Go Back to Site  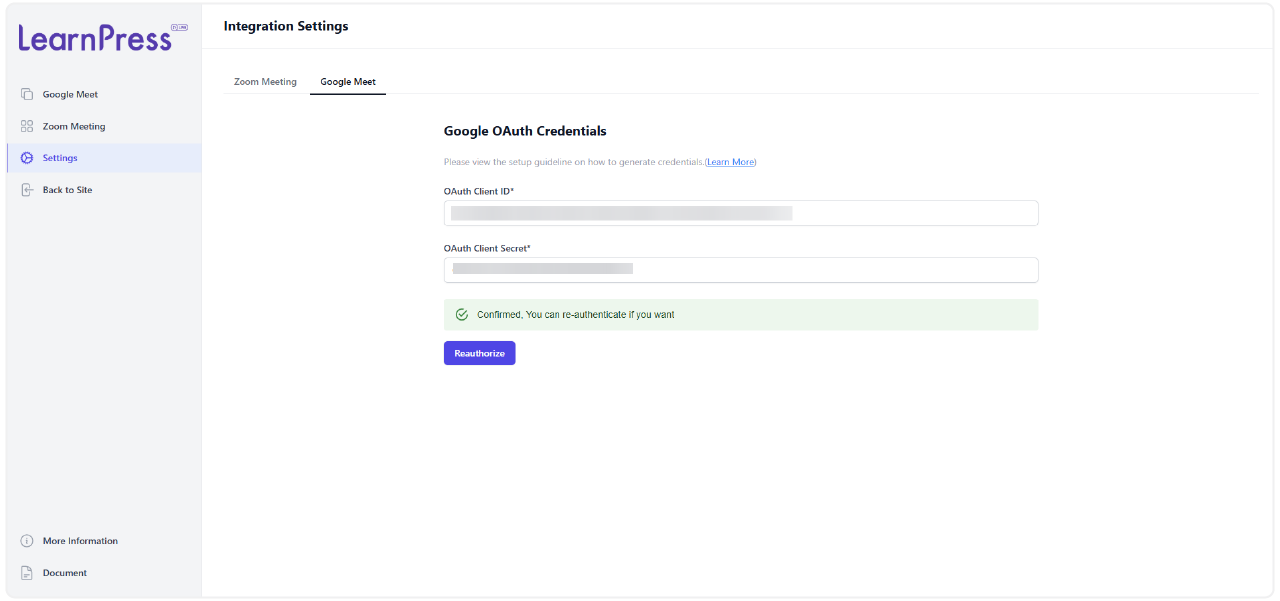tap(104, 190)
